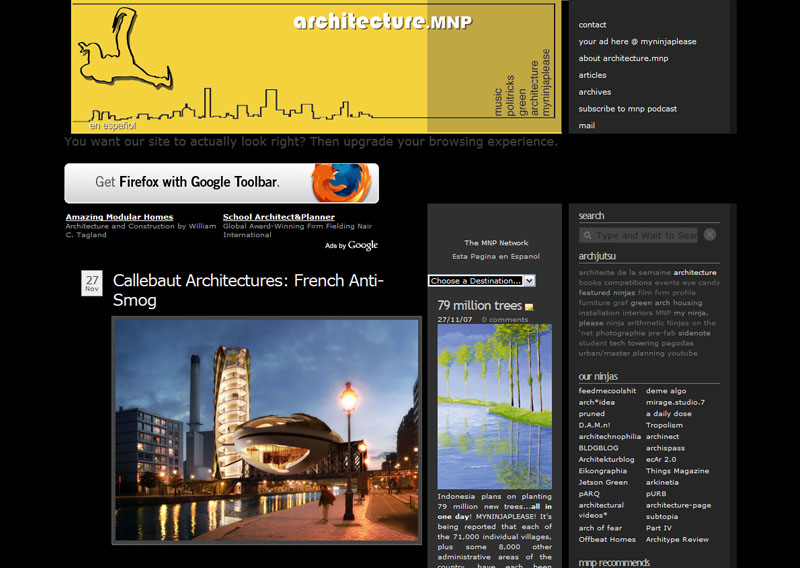Open the School Architect&Planner ad link
Image resolution: width=800 pixels, height=568 pixels.
point(279,217)
